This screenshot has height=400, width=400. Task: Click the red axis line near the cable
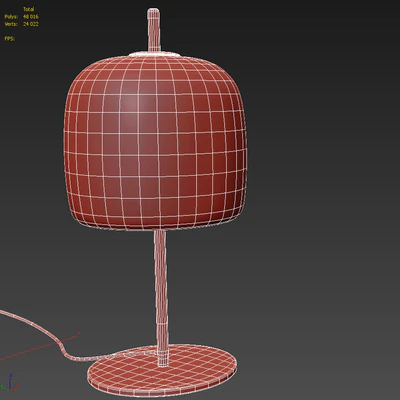pyautogui.click(x=40, y=346)
